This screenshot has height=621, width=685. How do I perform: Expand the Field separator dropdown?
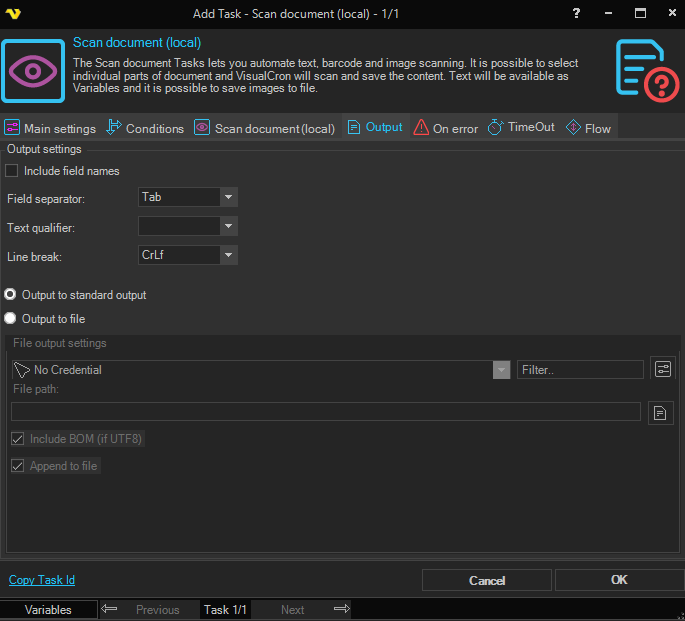(229, 197)
